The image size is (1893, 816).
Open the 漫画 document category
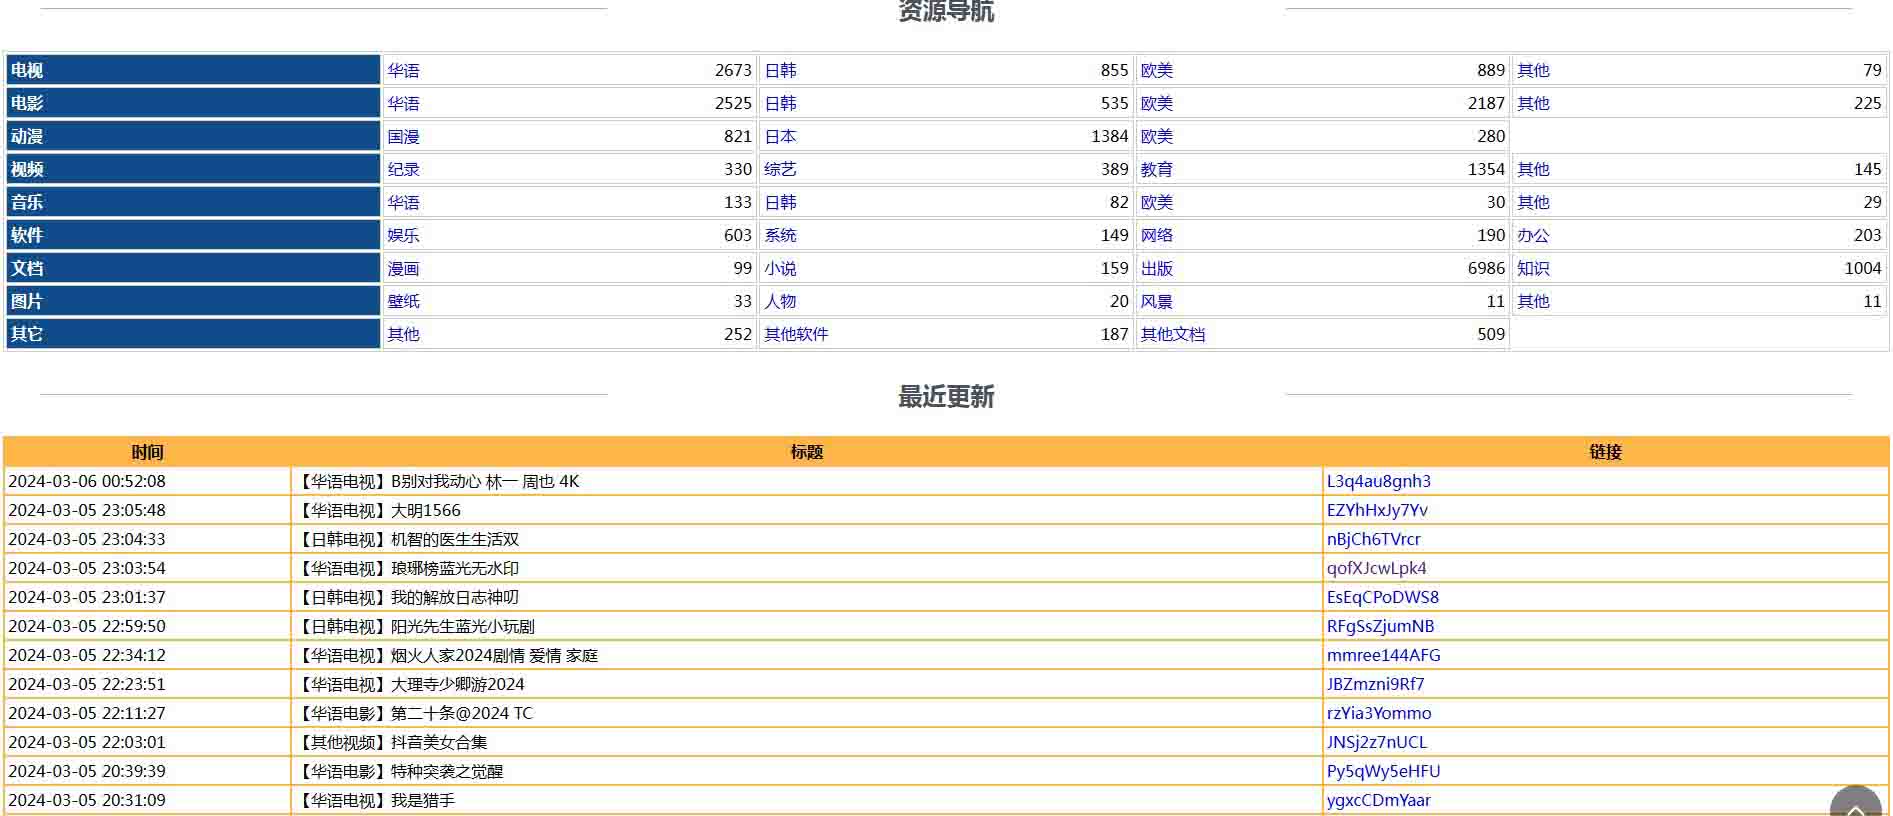[403, 268]
